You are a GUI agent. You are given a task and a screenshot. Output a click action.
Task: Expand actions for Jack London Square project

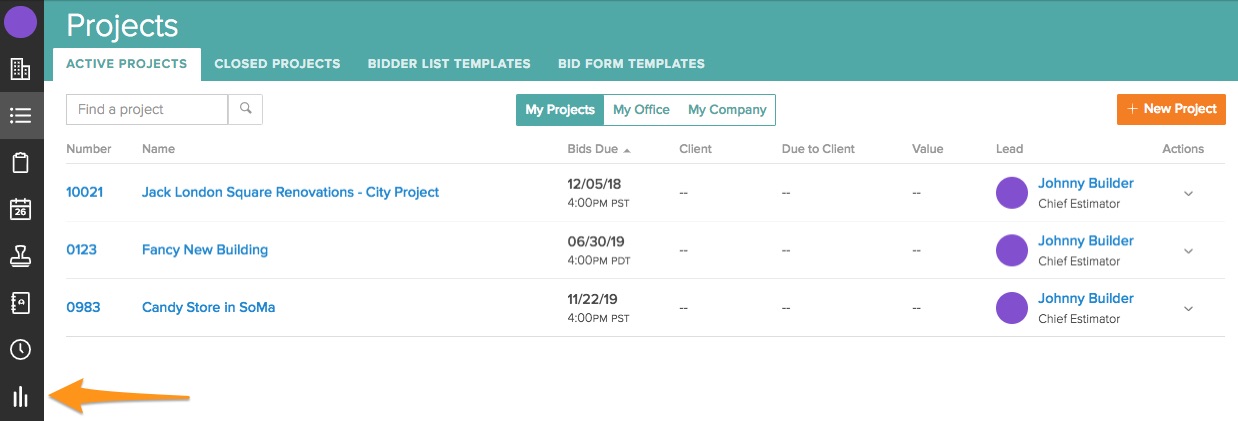tap(1188, 194)
